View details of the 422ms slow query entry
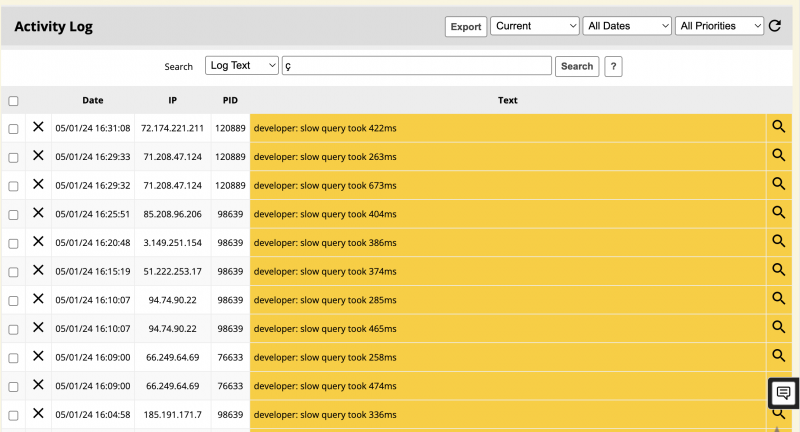The image size is (800, 432). (x=778, y=127)
